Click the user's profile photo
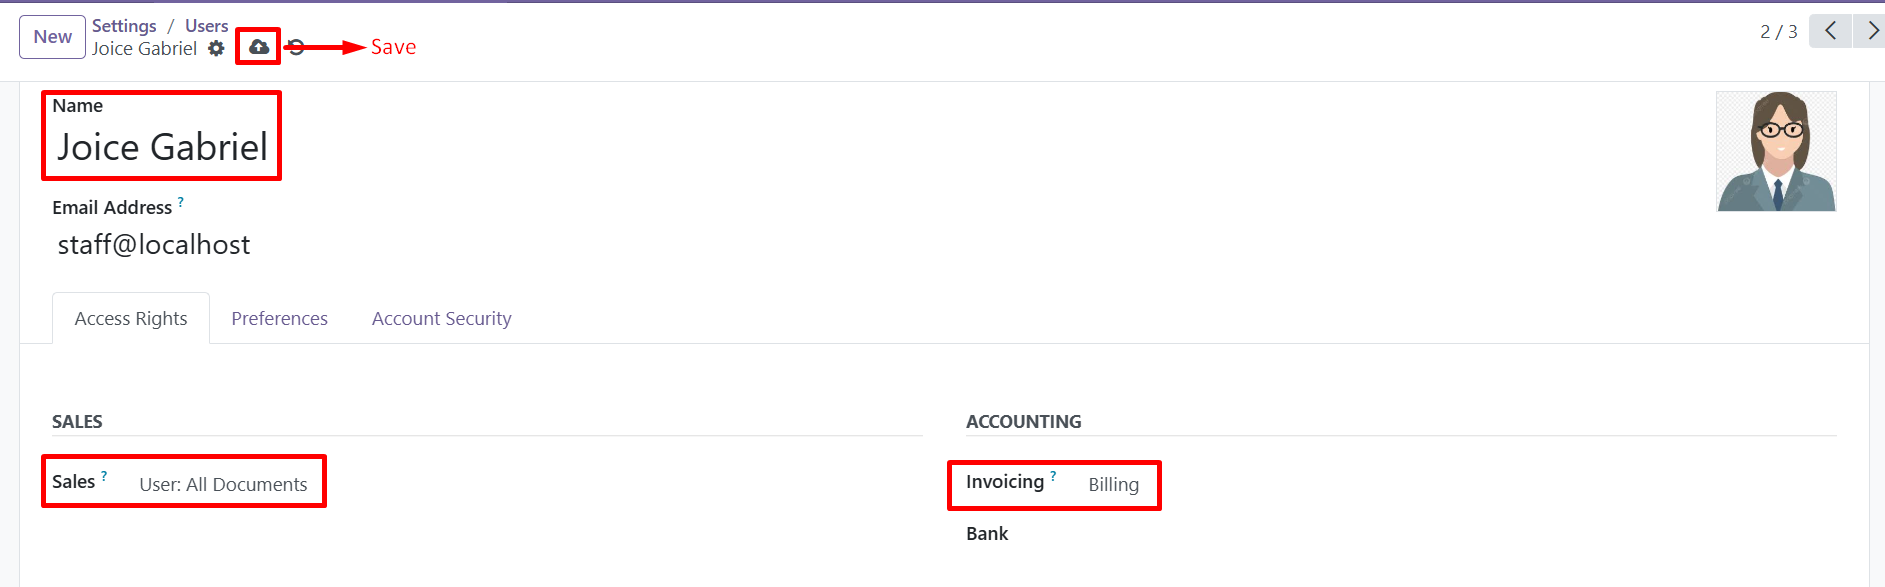Image resolution: width=1885 pixels, height=587 pixels. (1776, 151)
